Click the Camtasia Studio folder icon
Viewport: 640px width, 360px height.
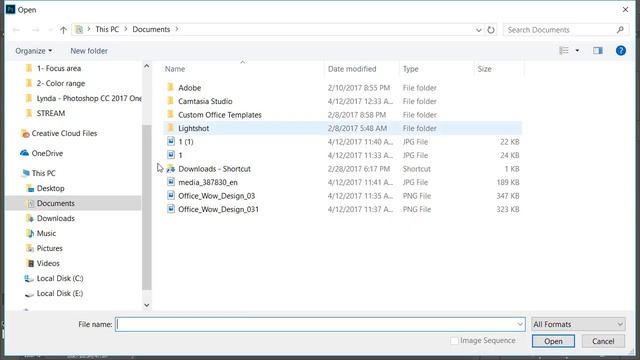click(171, 101)
